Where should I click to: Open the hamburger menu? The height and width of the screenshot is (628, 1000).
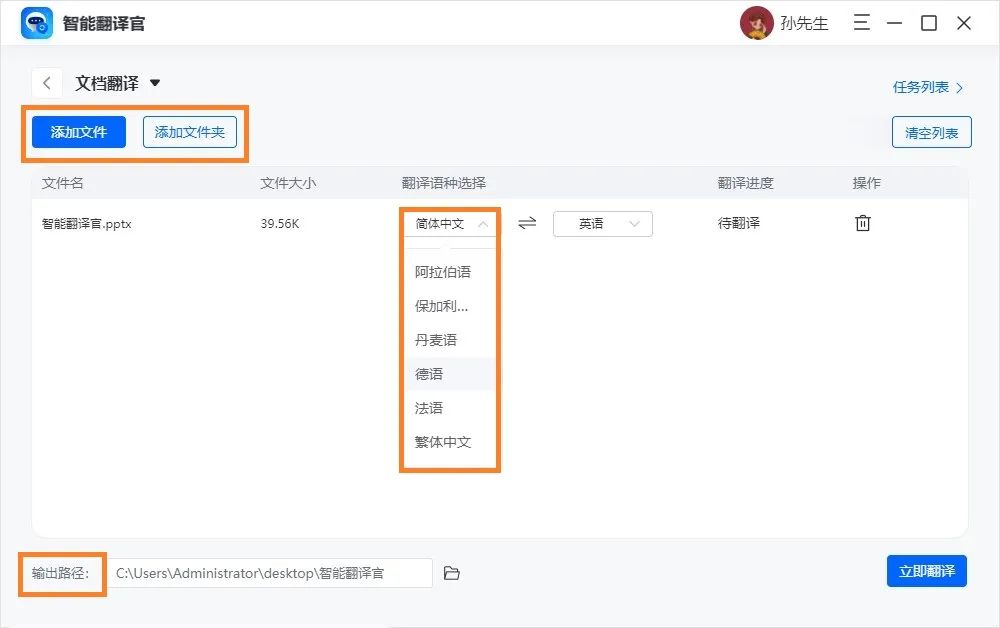pyautogui.click(x=861, y=22)
